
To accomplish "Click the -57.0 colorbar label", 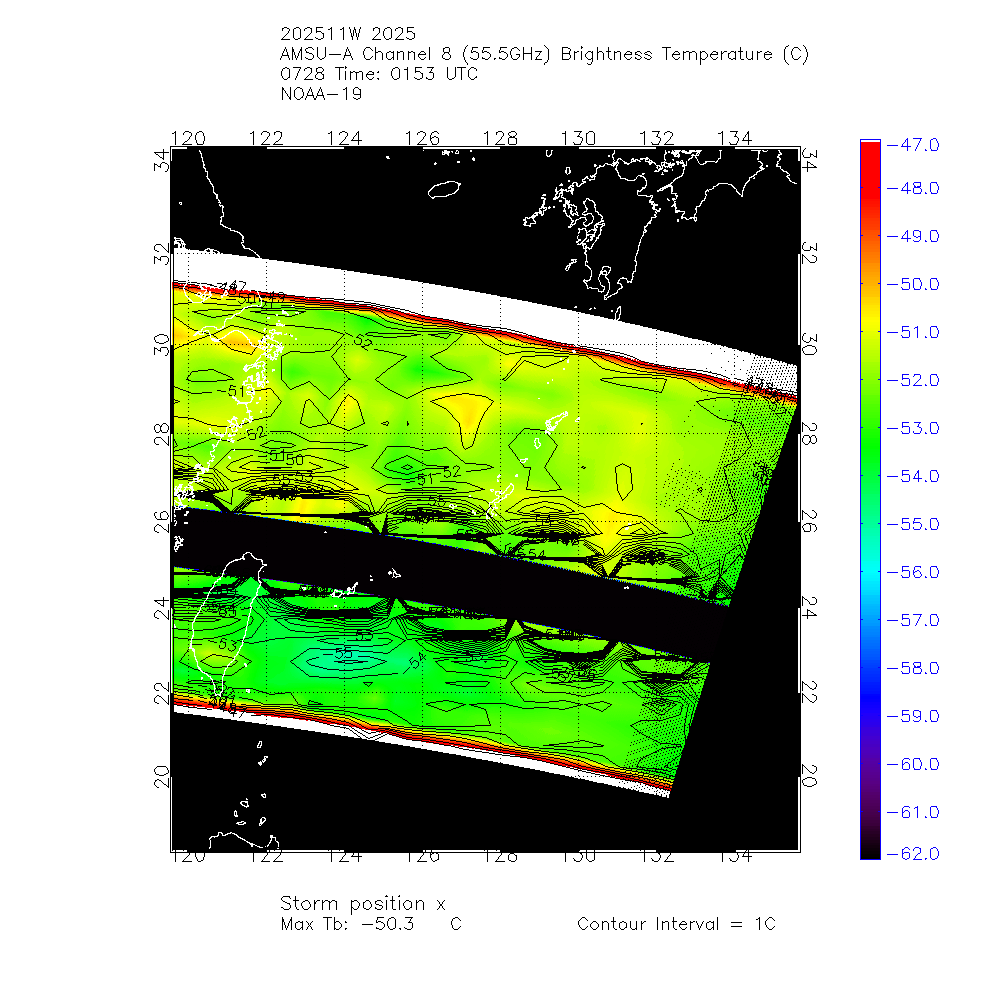I will click(913, 620).
